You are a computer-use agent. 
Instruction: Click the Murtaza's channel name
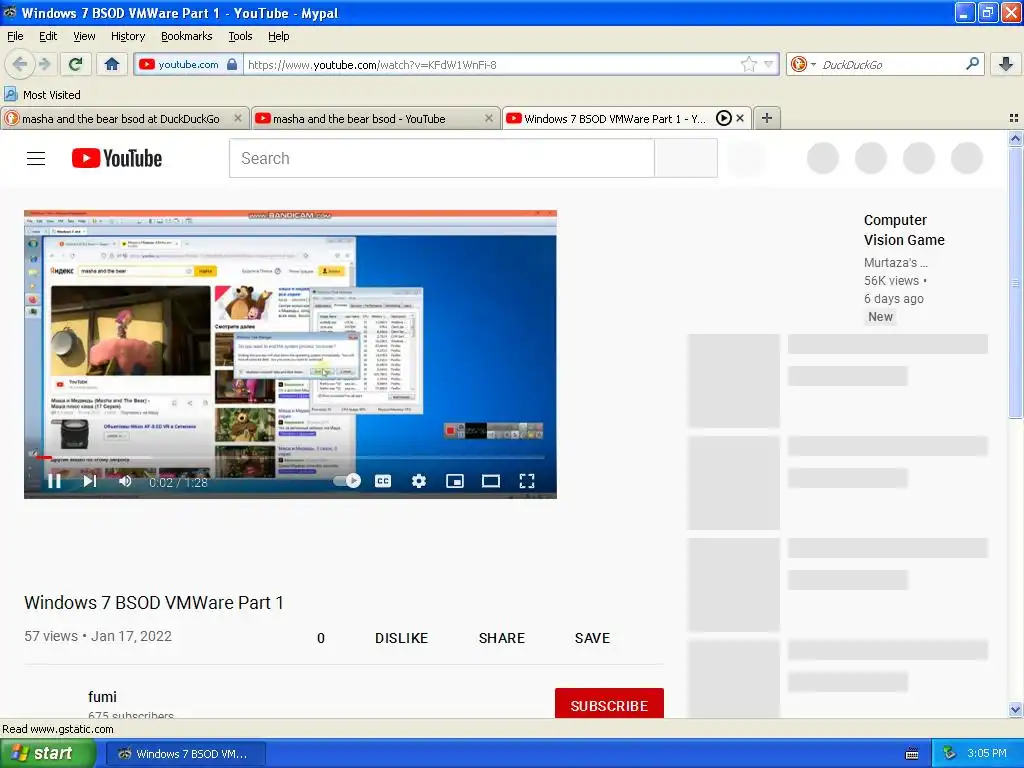click(x=895, y=263)
